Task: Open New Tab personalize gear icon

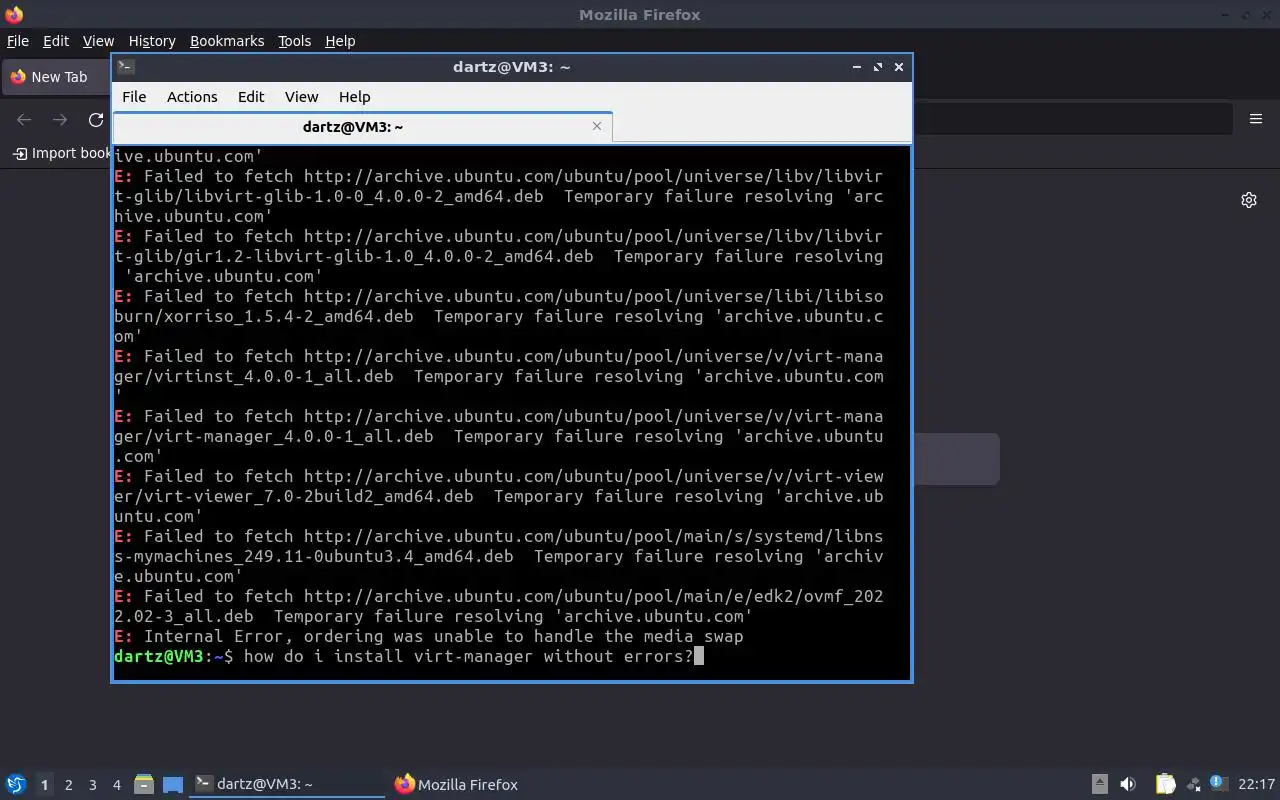Action: click(1249, 200)
